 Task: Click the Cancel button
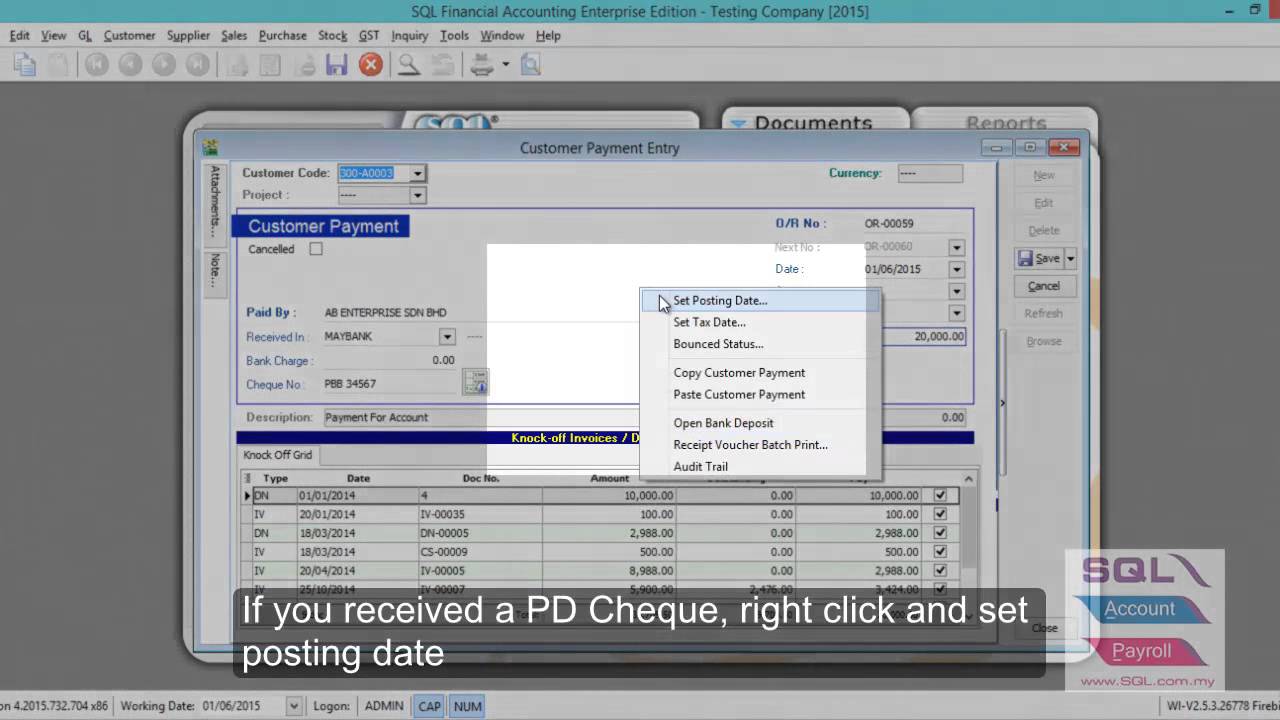click(1043, 286)
